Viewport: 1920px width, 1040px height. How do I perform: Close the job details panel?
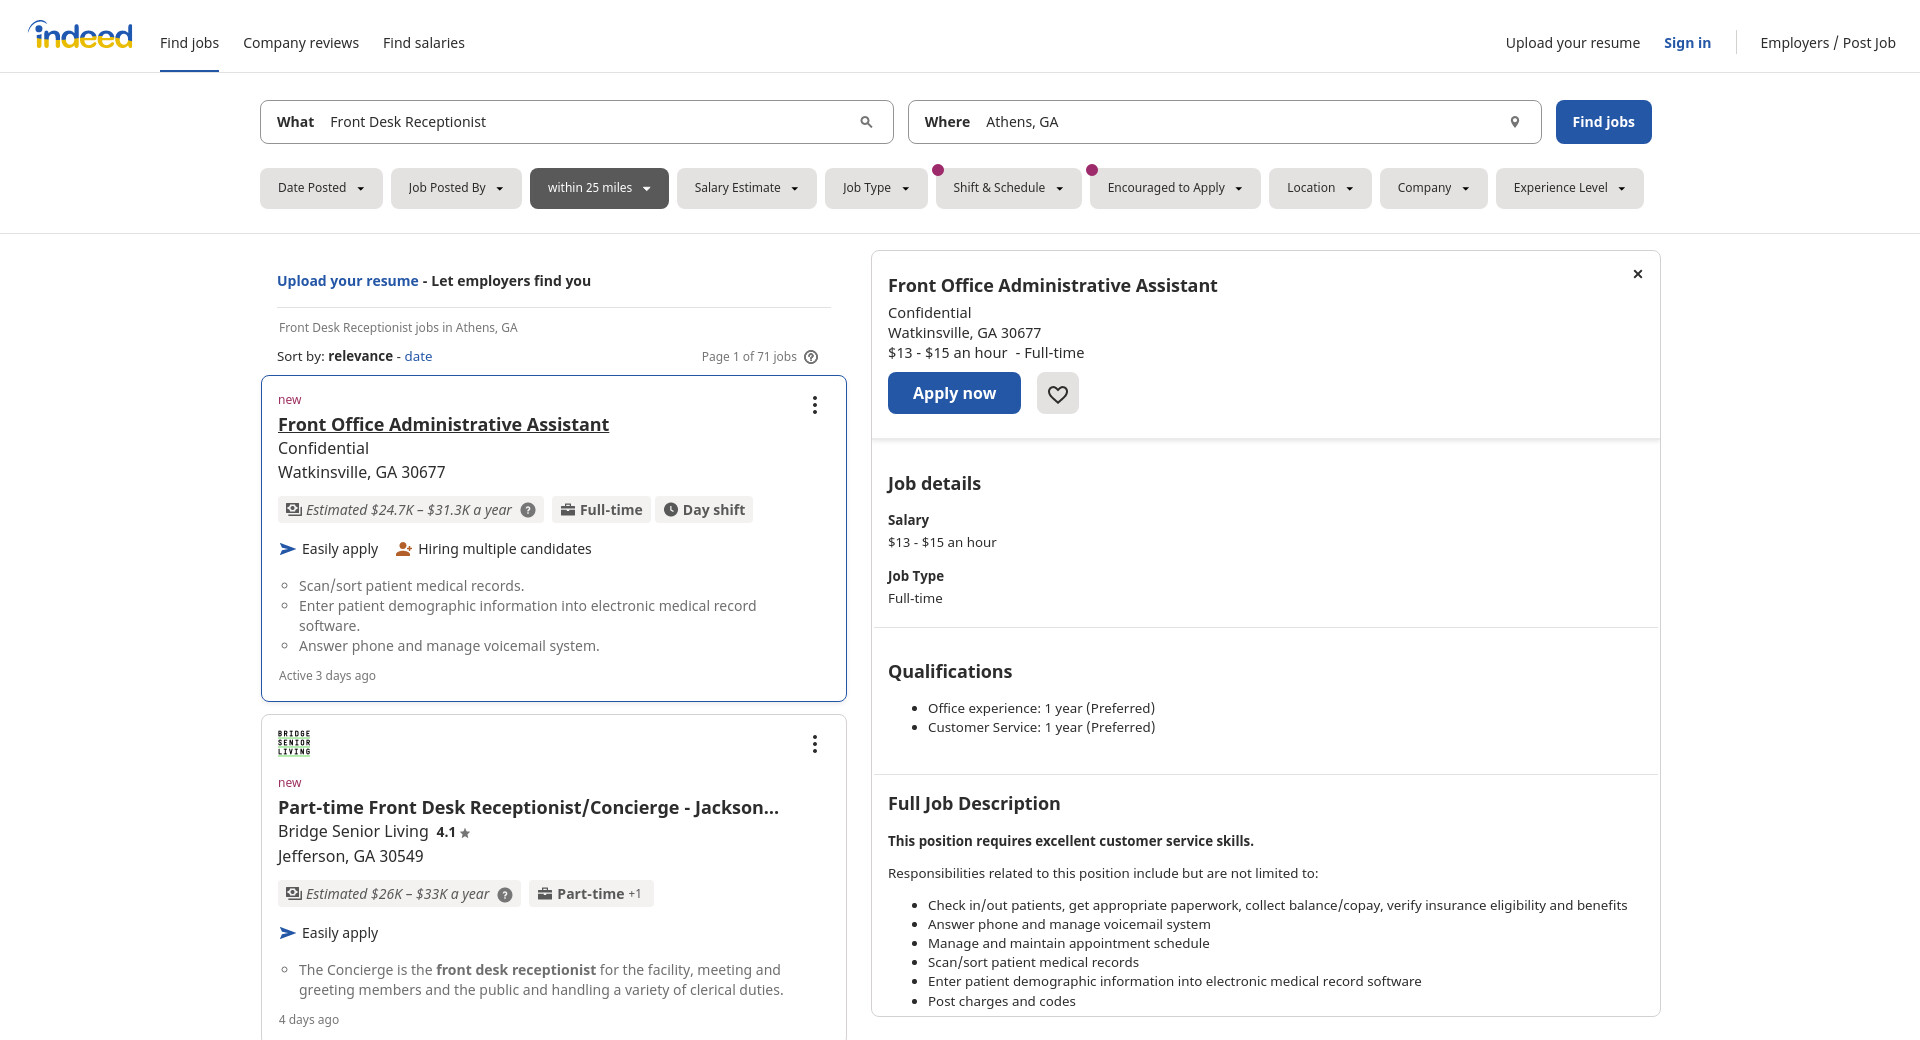click(x=1637, y=274)
